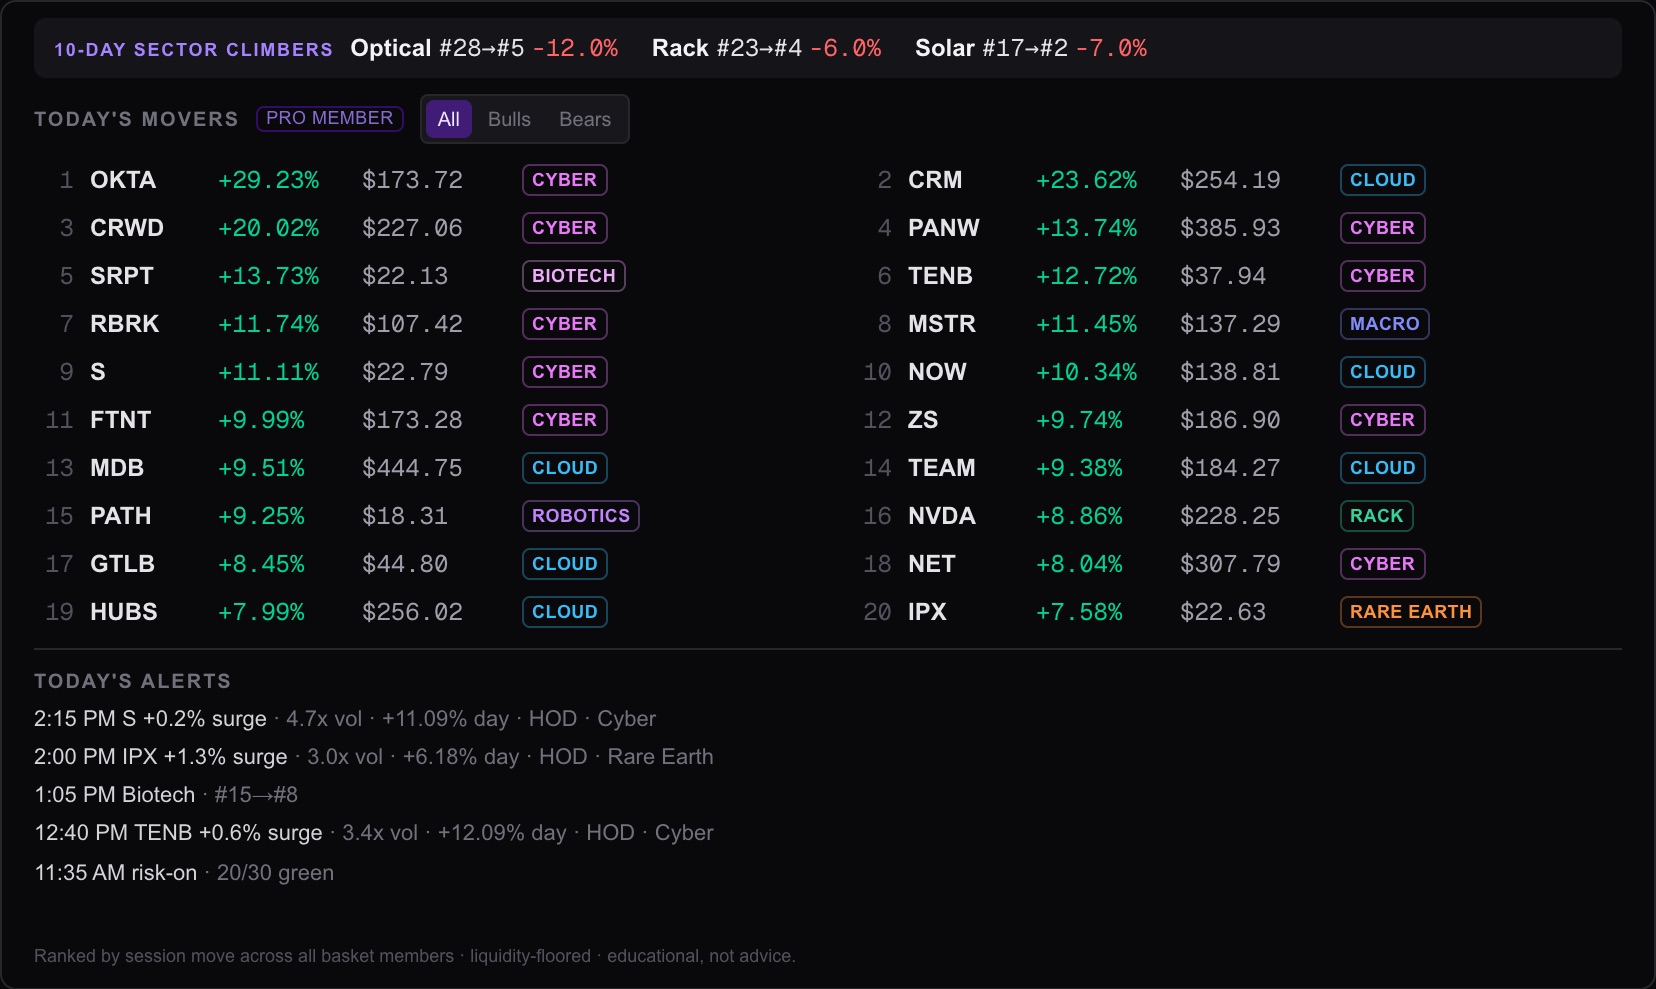
Task: Open the 12:40 PM TENB surge alert
Action: 374,833
